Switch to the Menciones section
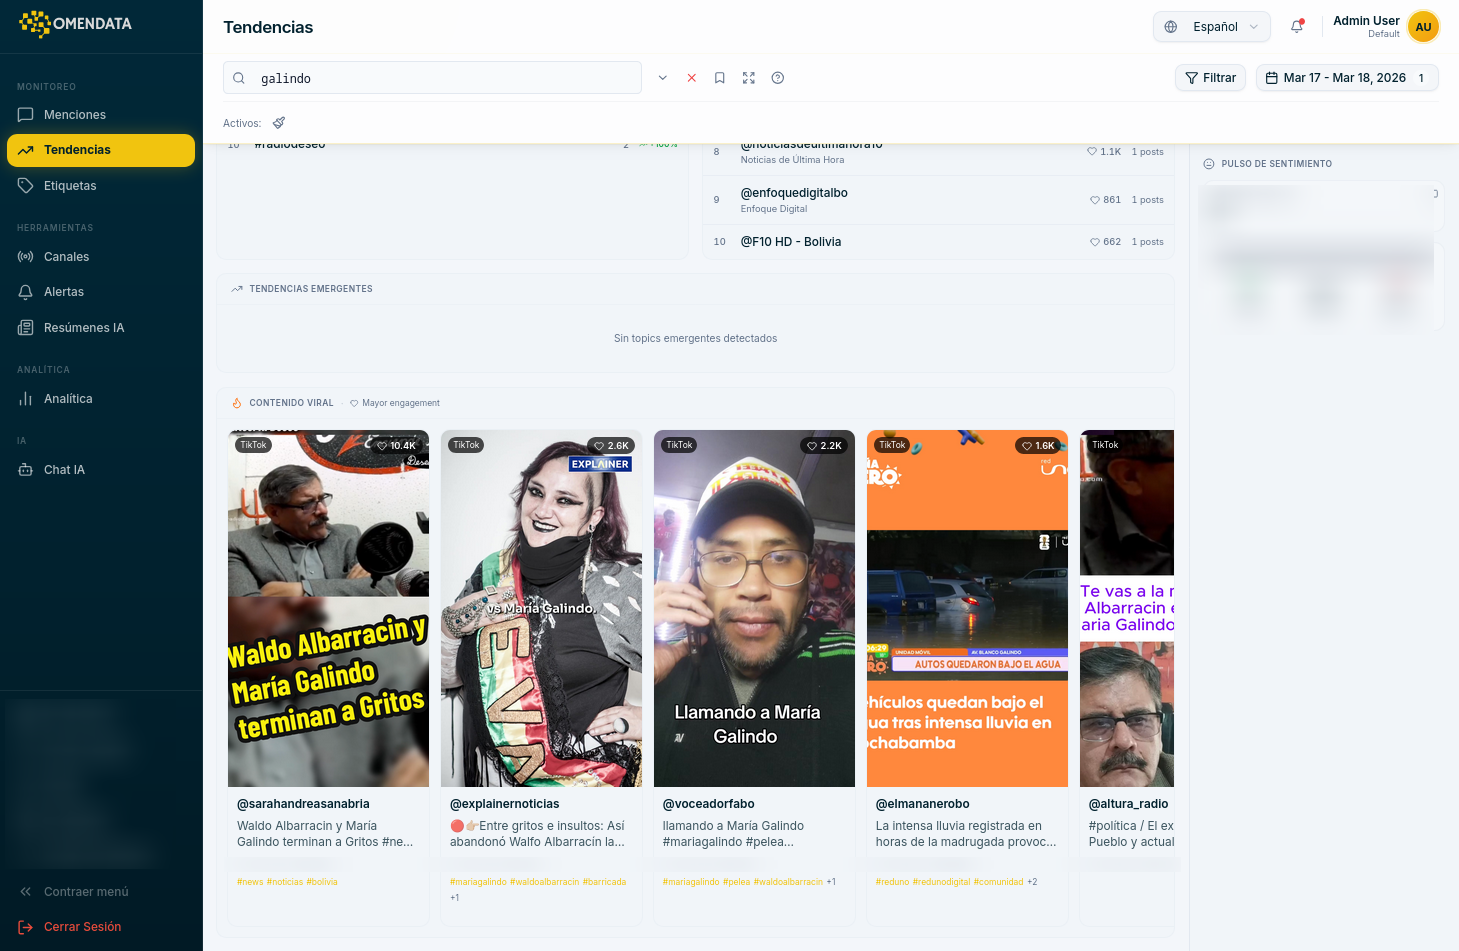This screenshot has height=951, width=1459. coord(75,114)
